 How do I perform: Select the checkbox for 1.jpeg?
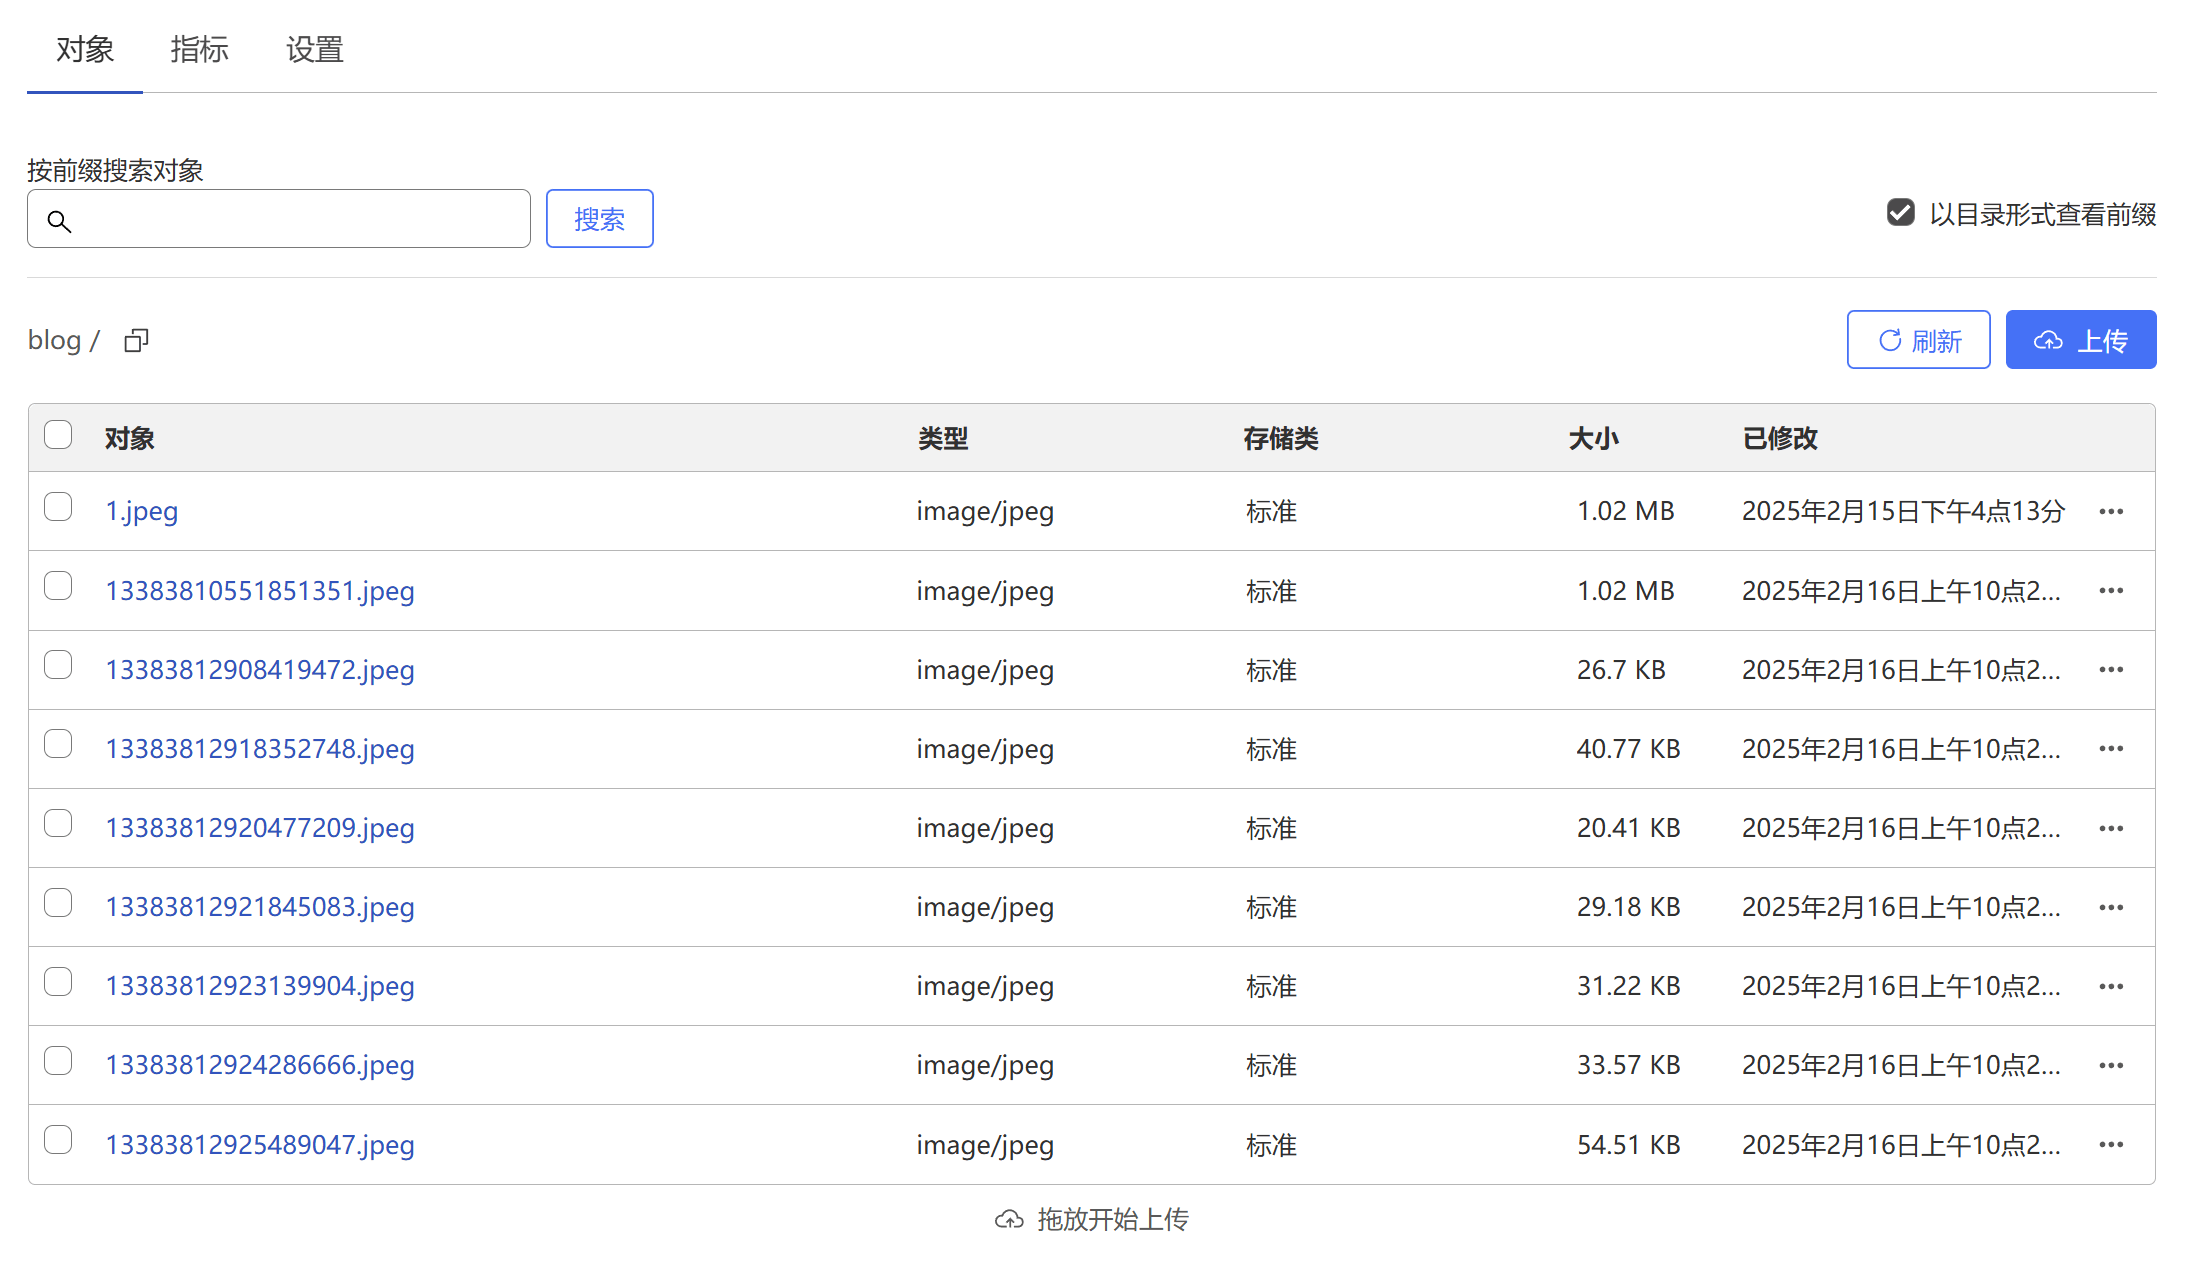pos(58,507)
